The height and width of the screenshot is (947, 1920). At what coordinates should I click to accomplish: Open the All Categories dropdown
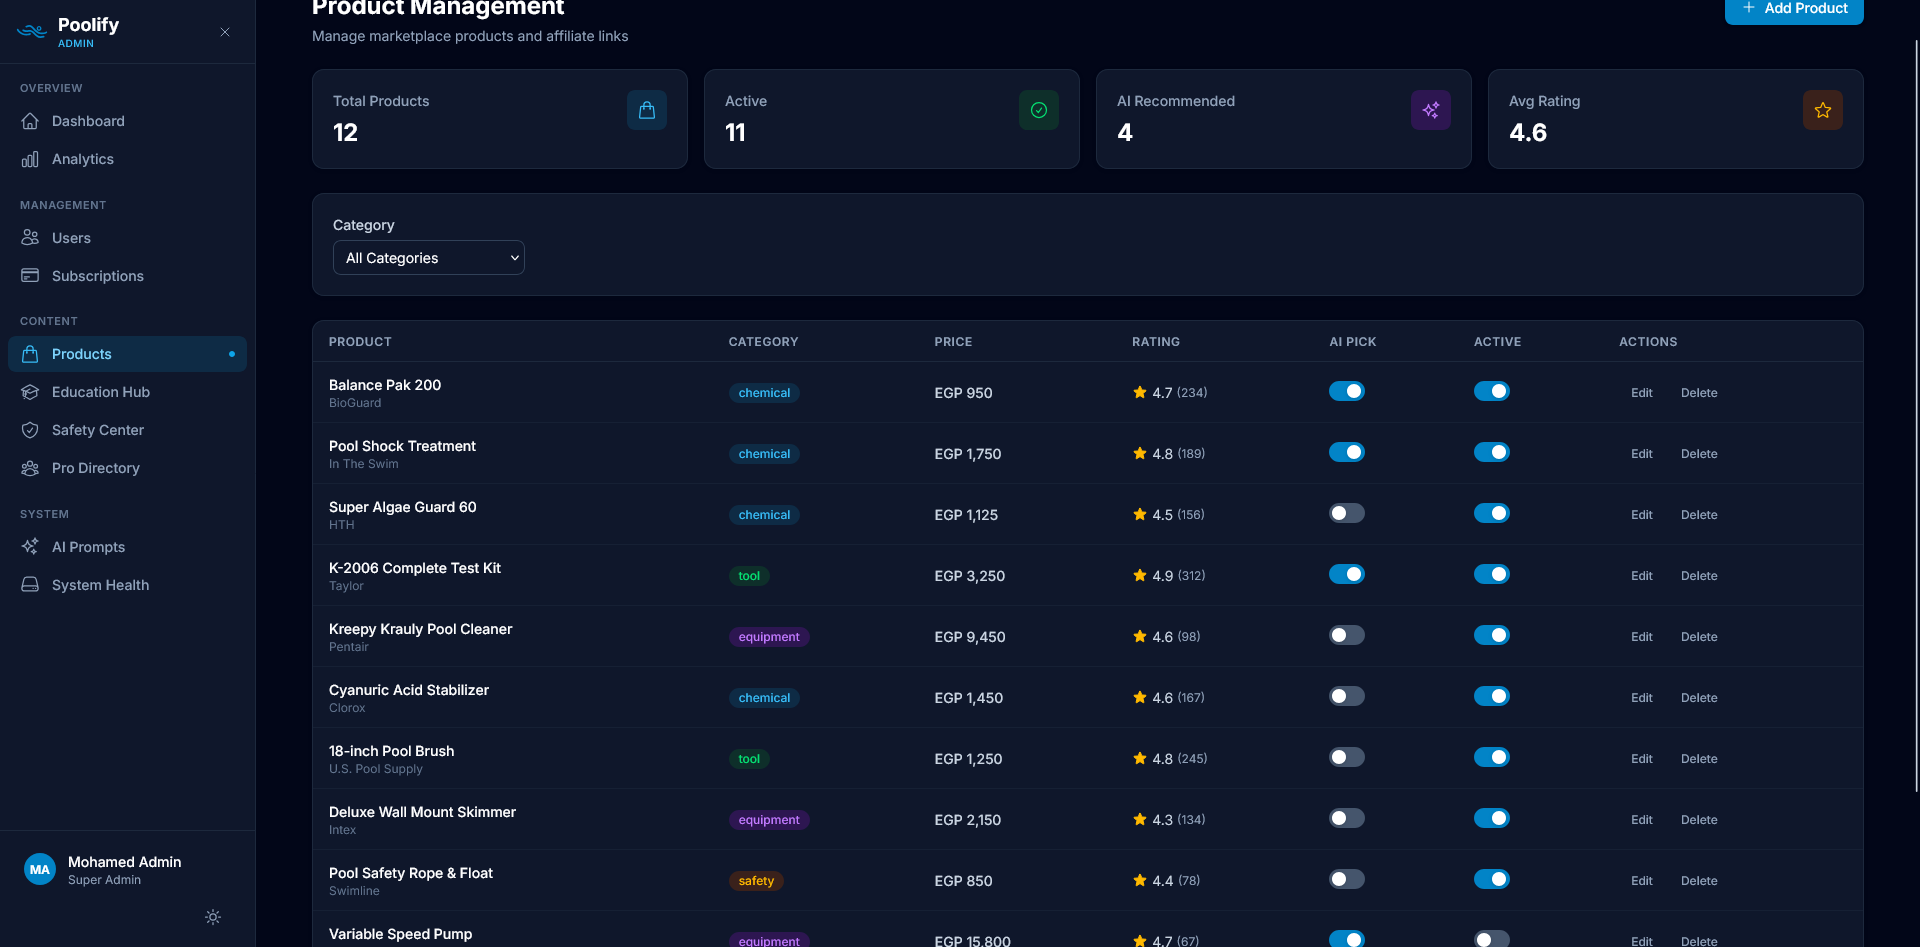429,258
